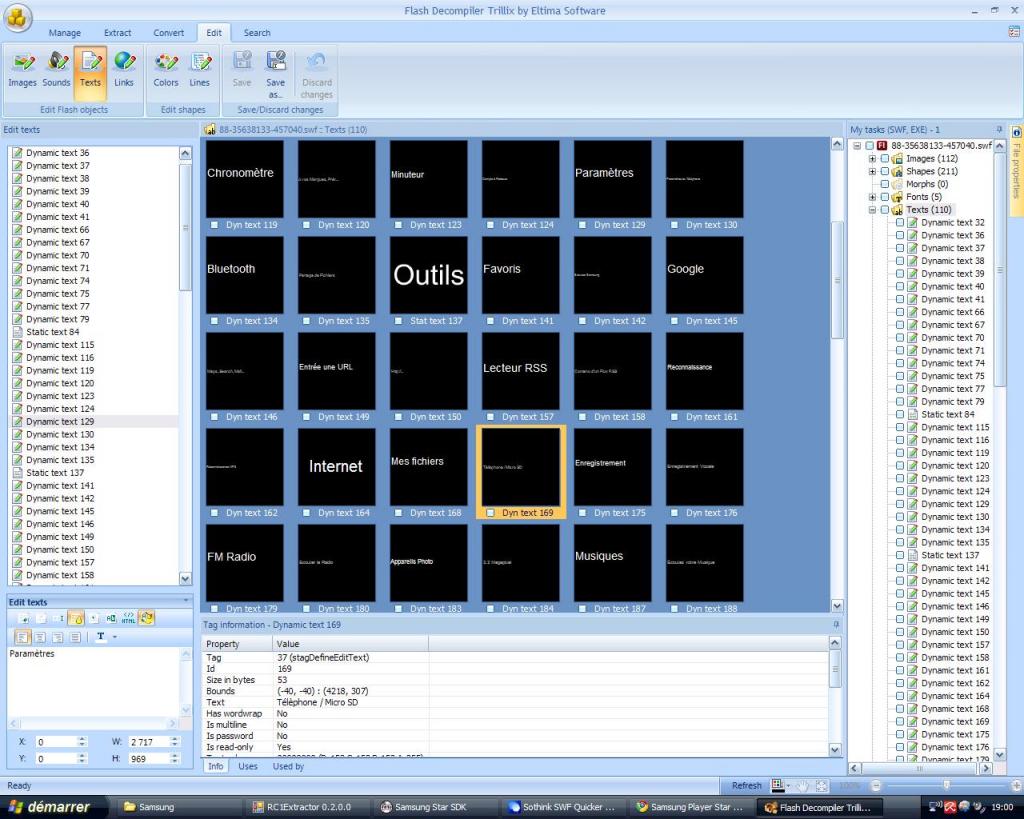Screen dimensions: 1024x819
Task: Open the text color dropdown arrow
Action: point(115,637)
